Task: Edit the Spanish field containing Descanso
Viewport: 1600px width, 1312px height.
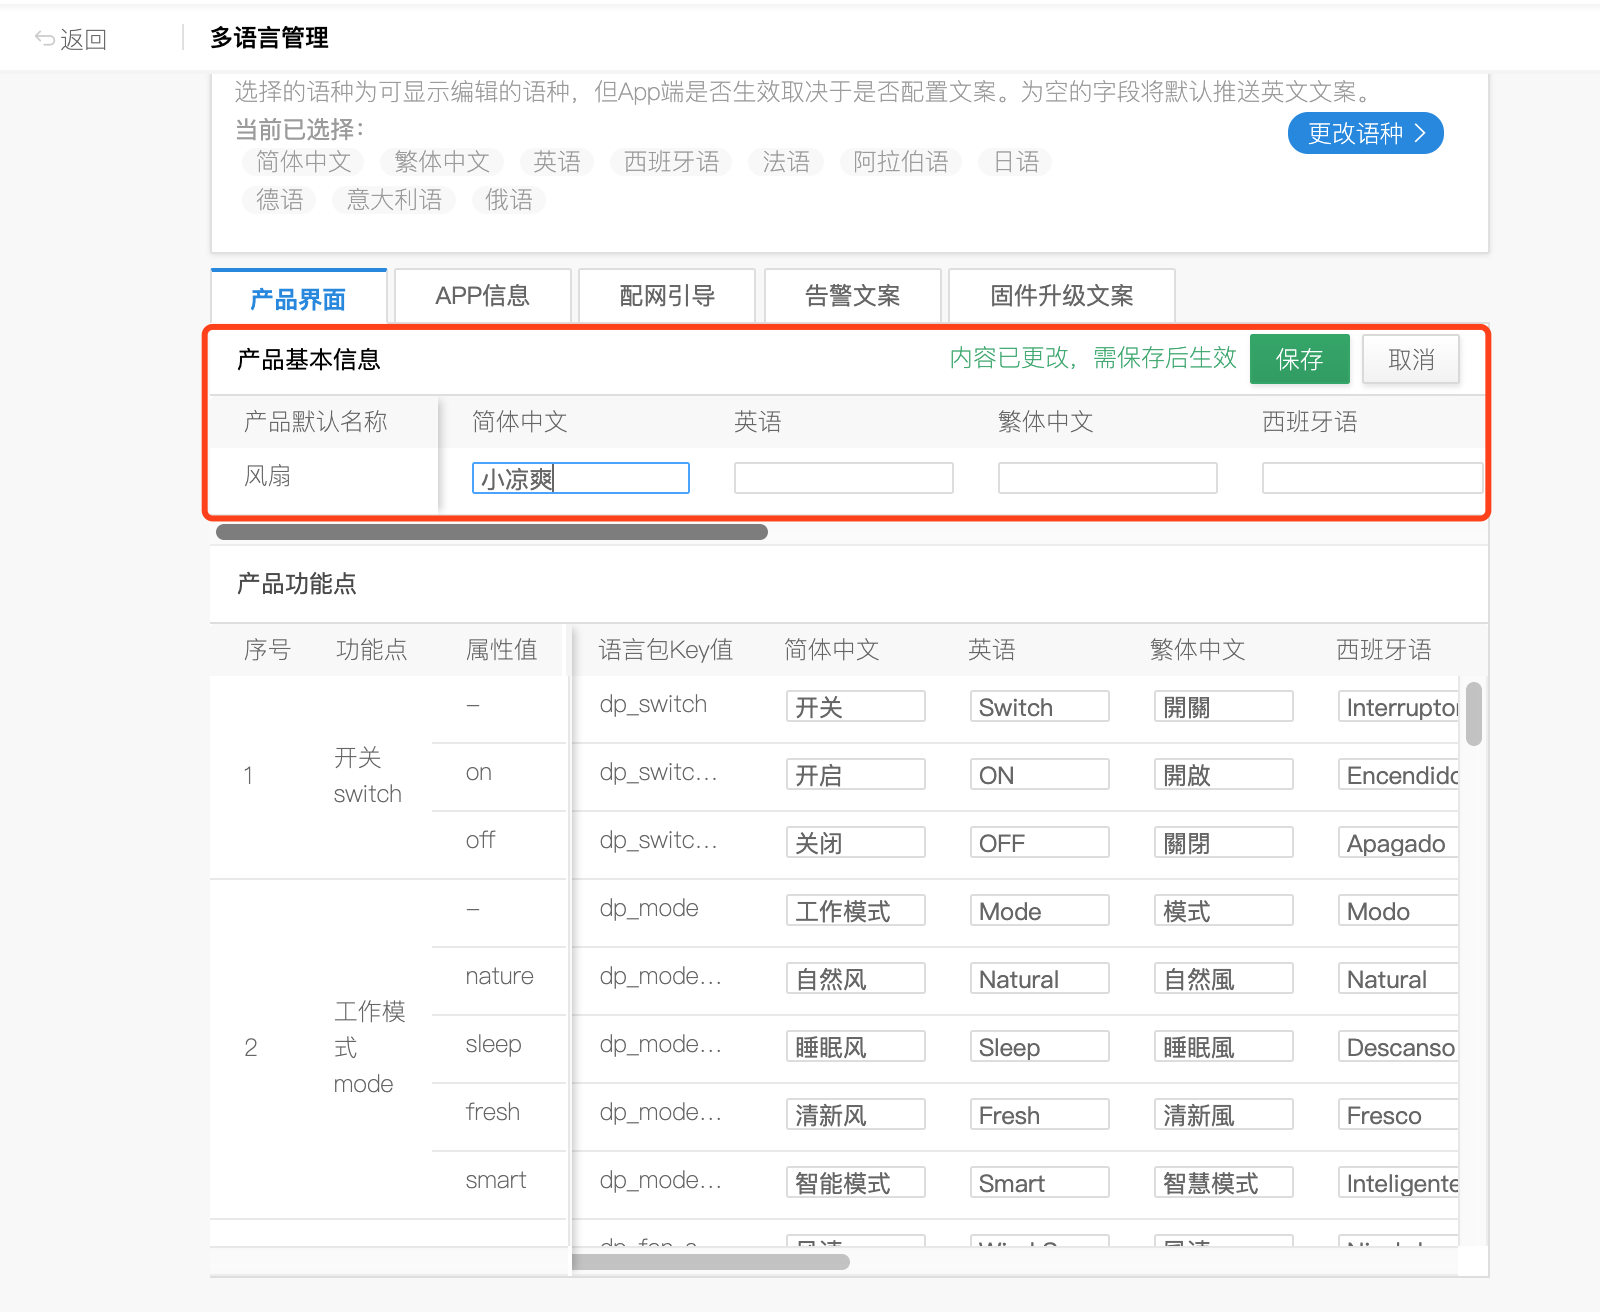Action: point(1398,1046)
